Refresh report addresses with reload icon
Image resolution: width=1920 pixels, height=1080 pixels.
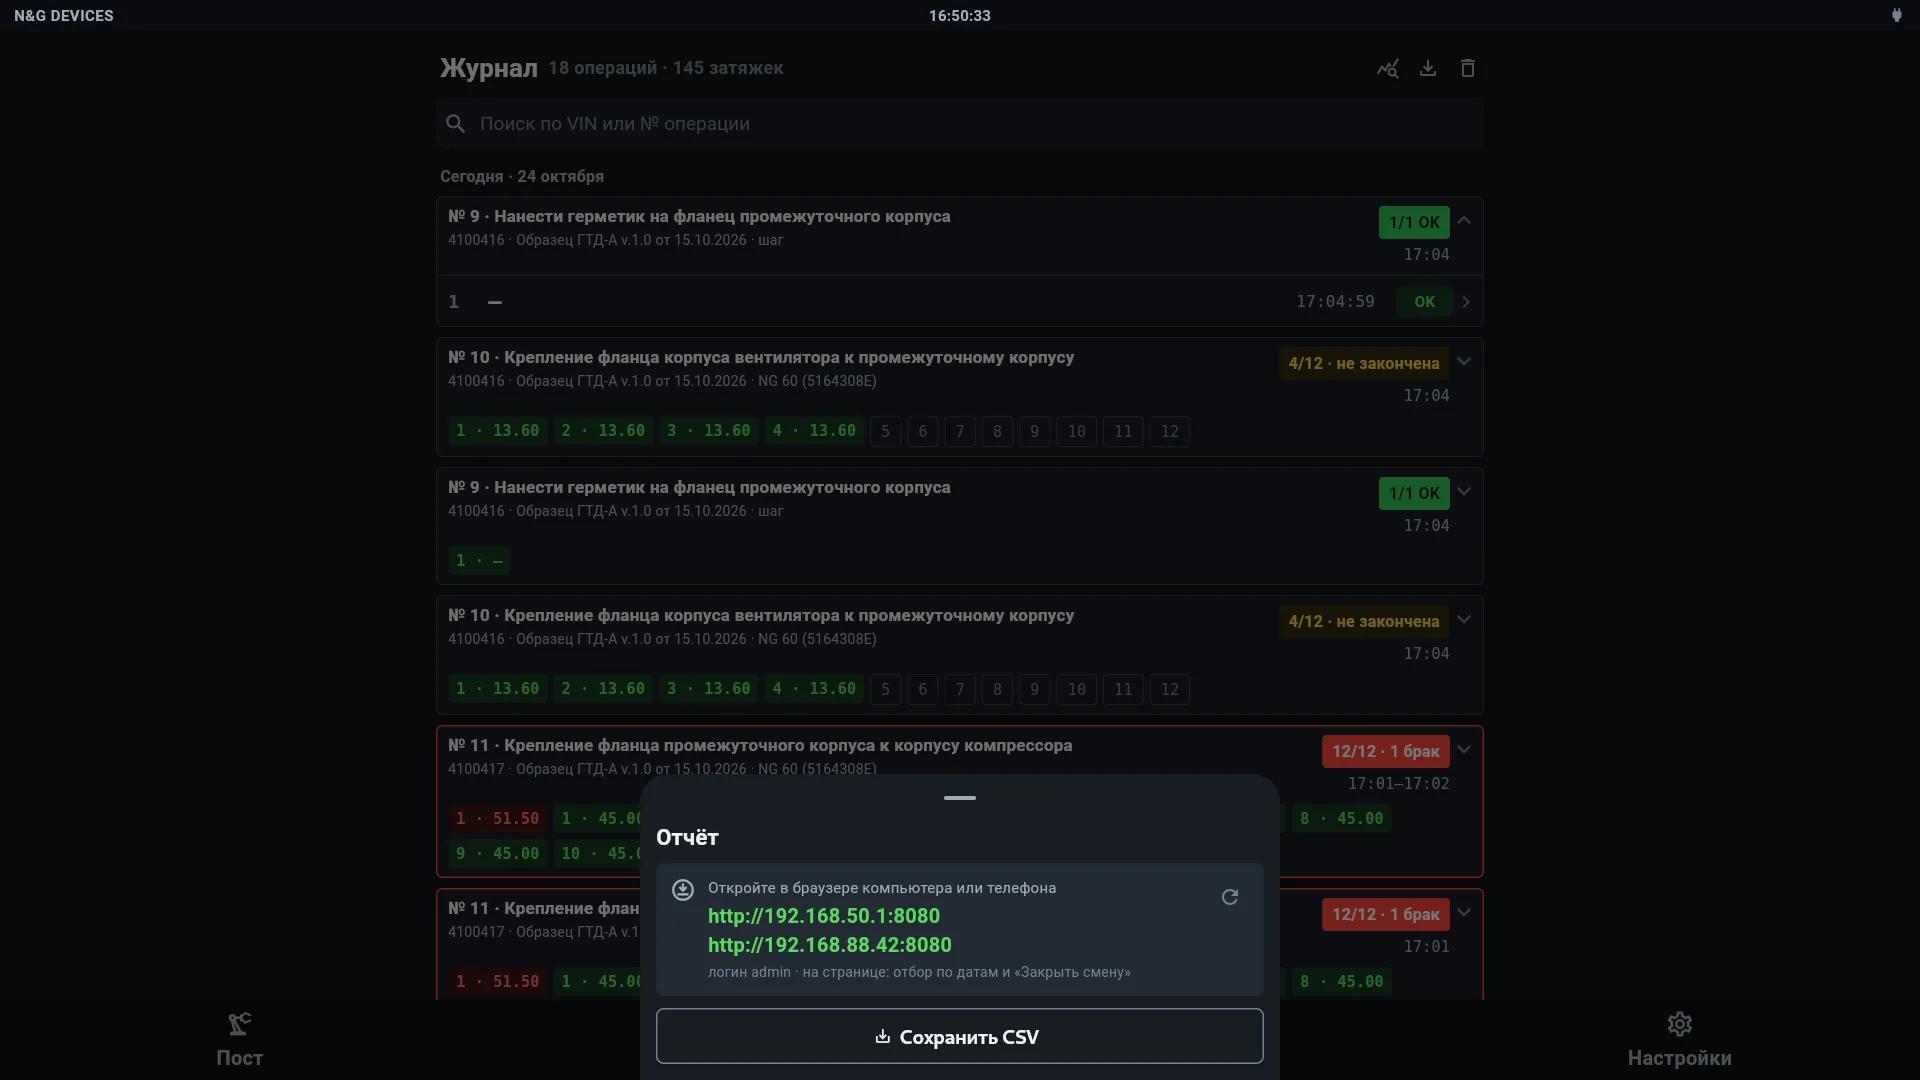click(1230, 897)
